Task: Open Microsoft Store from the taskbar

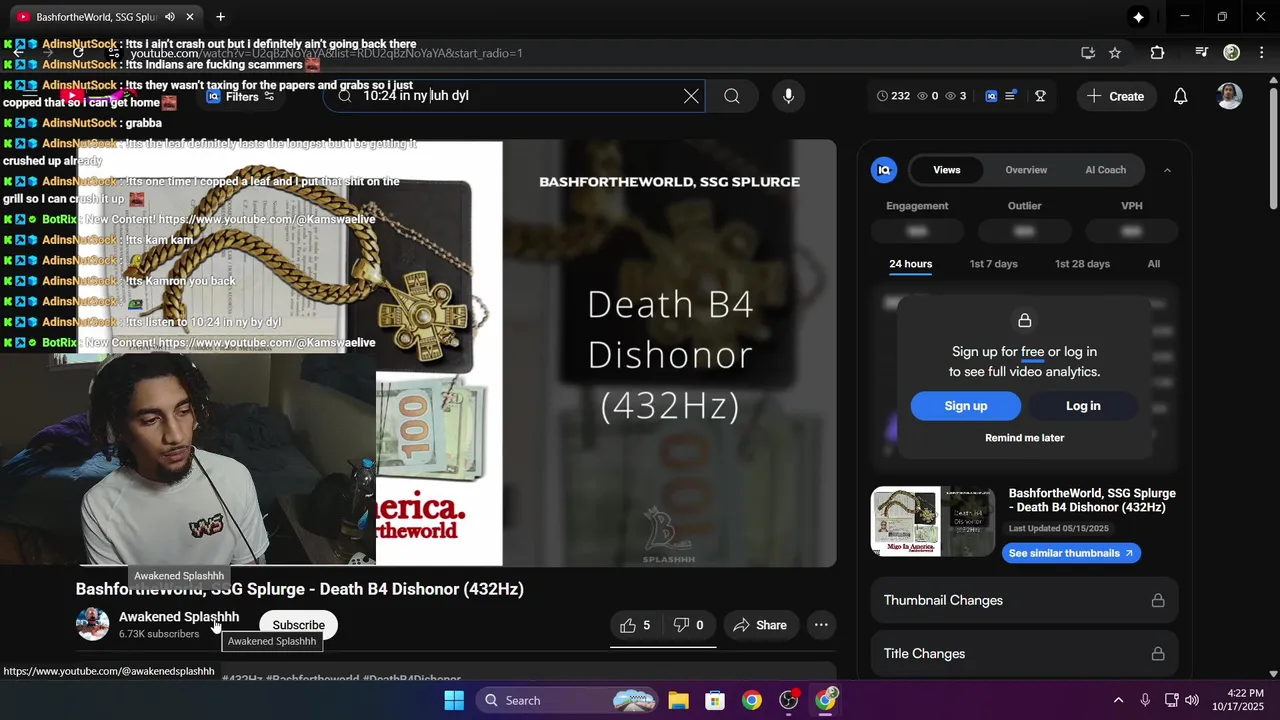Action: coord(714,700)
